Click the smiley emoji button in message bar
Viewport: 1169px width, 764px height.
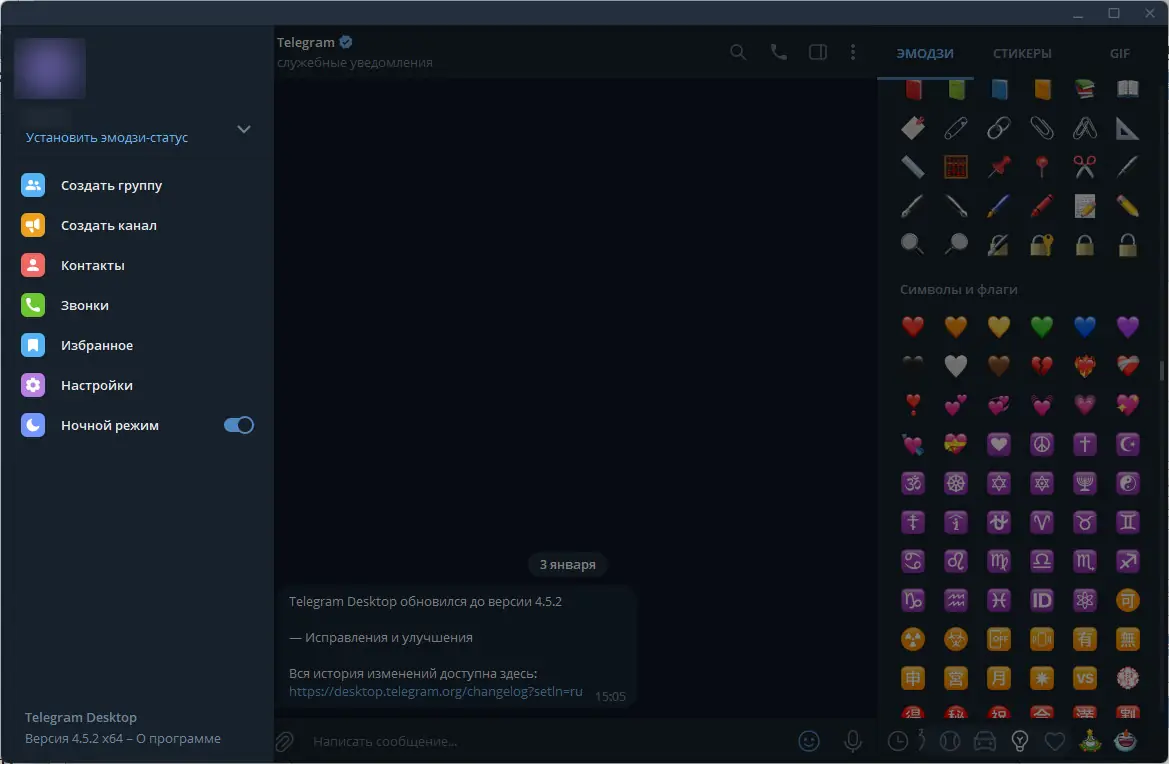[809, 741]
